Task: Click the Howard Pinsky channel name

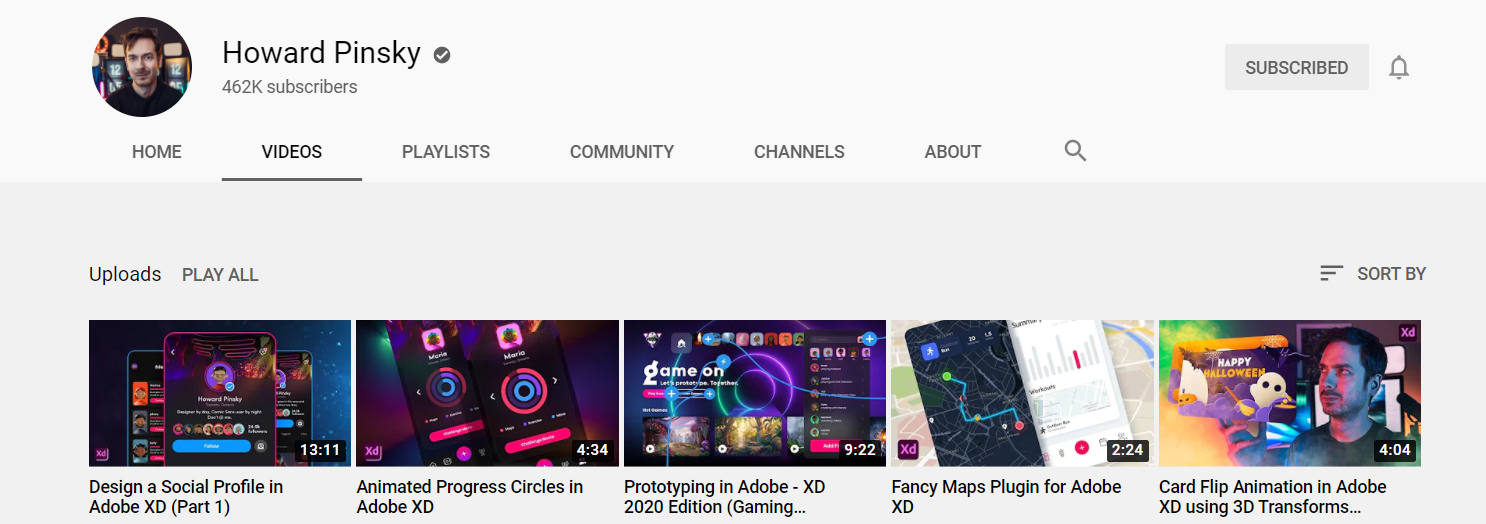Action: (x=321, y=52)
